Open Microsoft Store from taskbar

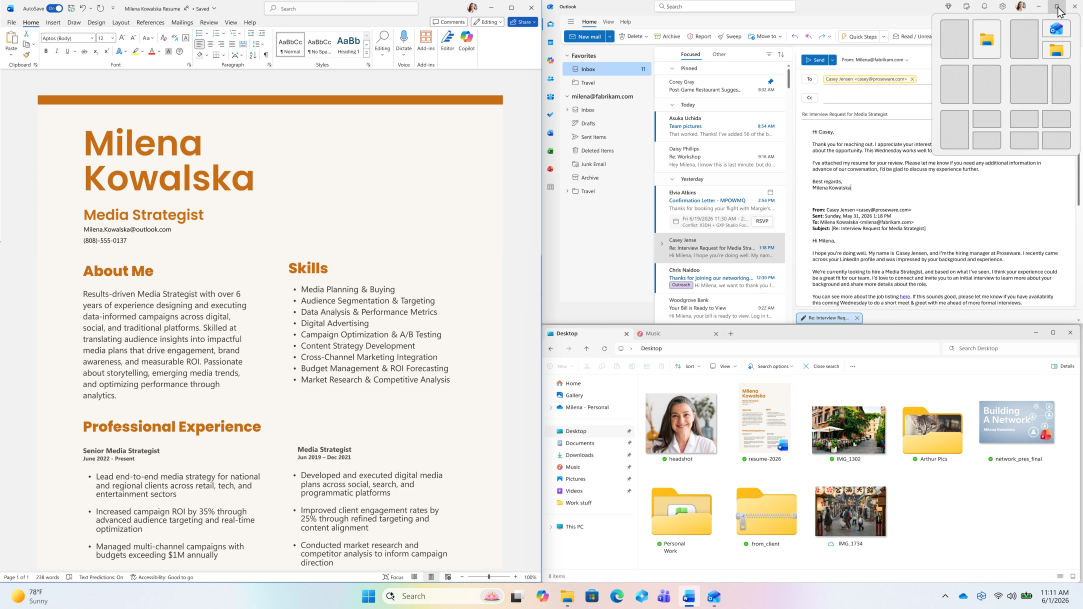(592, 596)
